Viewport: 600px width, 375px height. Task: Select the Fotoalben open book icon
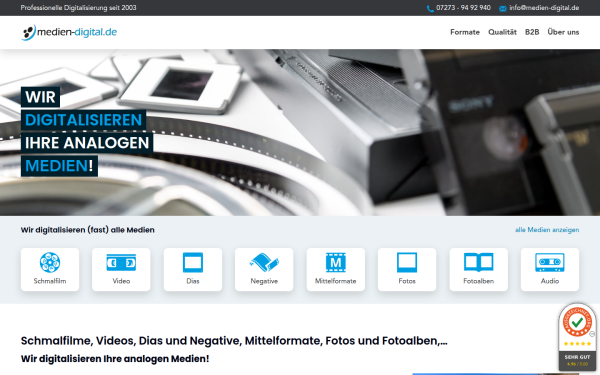[478, 262]
